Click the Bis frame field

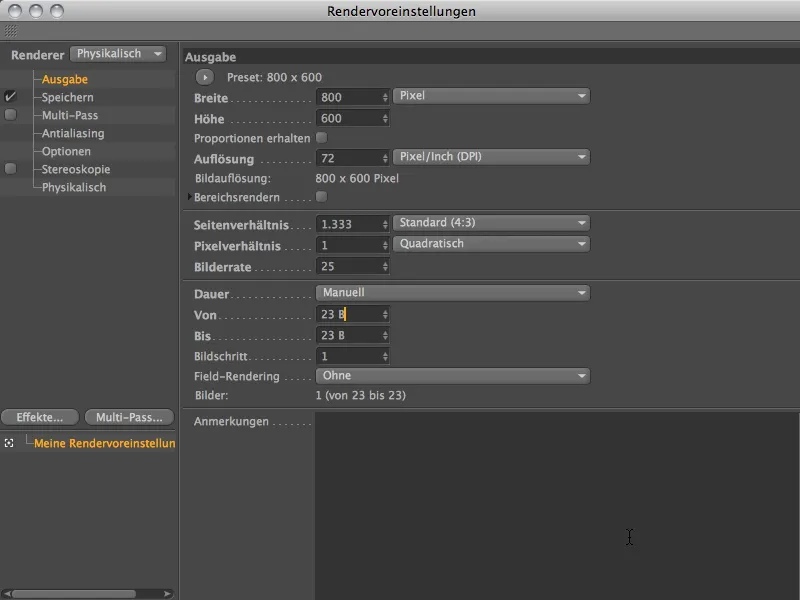point(348,336)
